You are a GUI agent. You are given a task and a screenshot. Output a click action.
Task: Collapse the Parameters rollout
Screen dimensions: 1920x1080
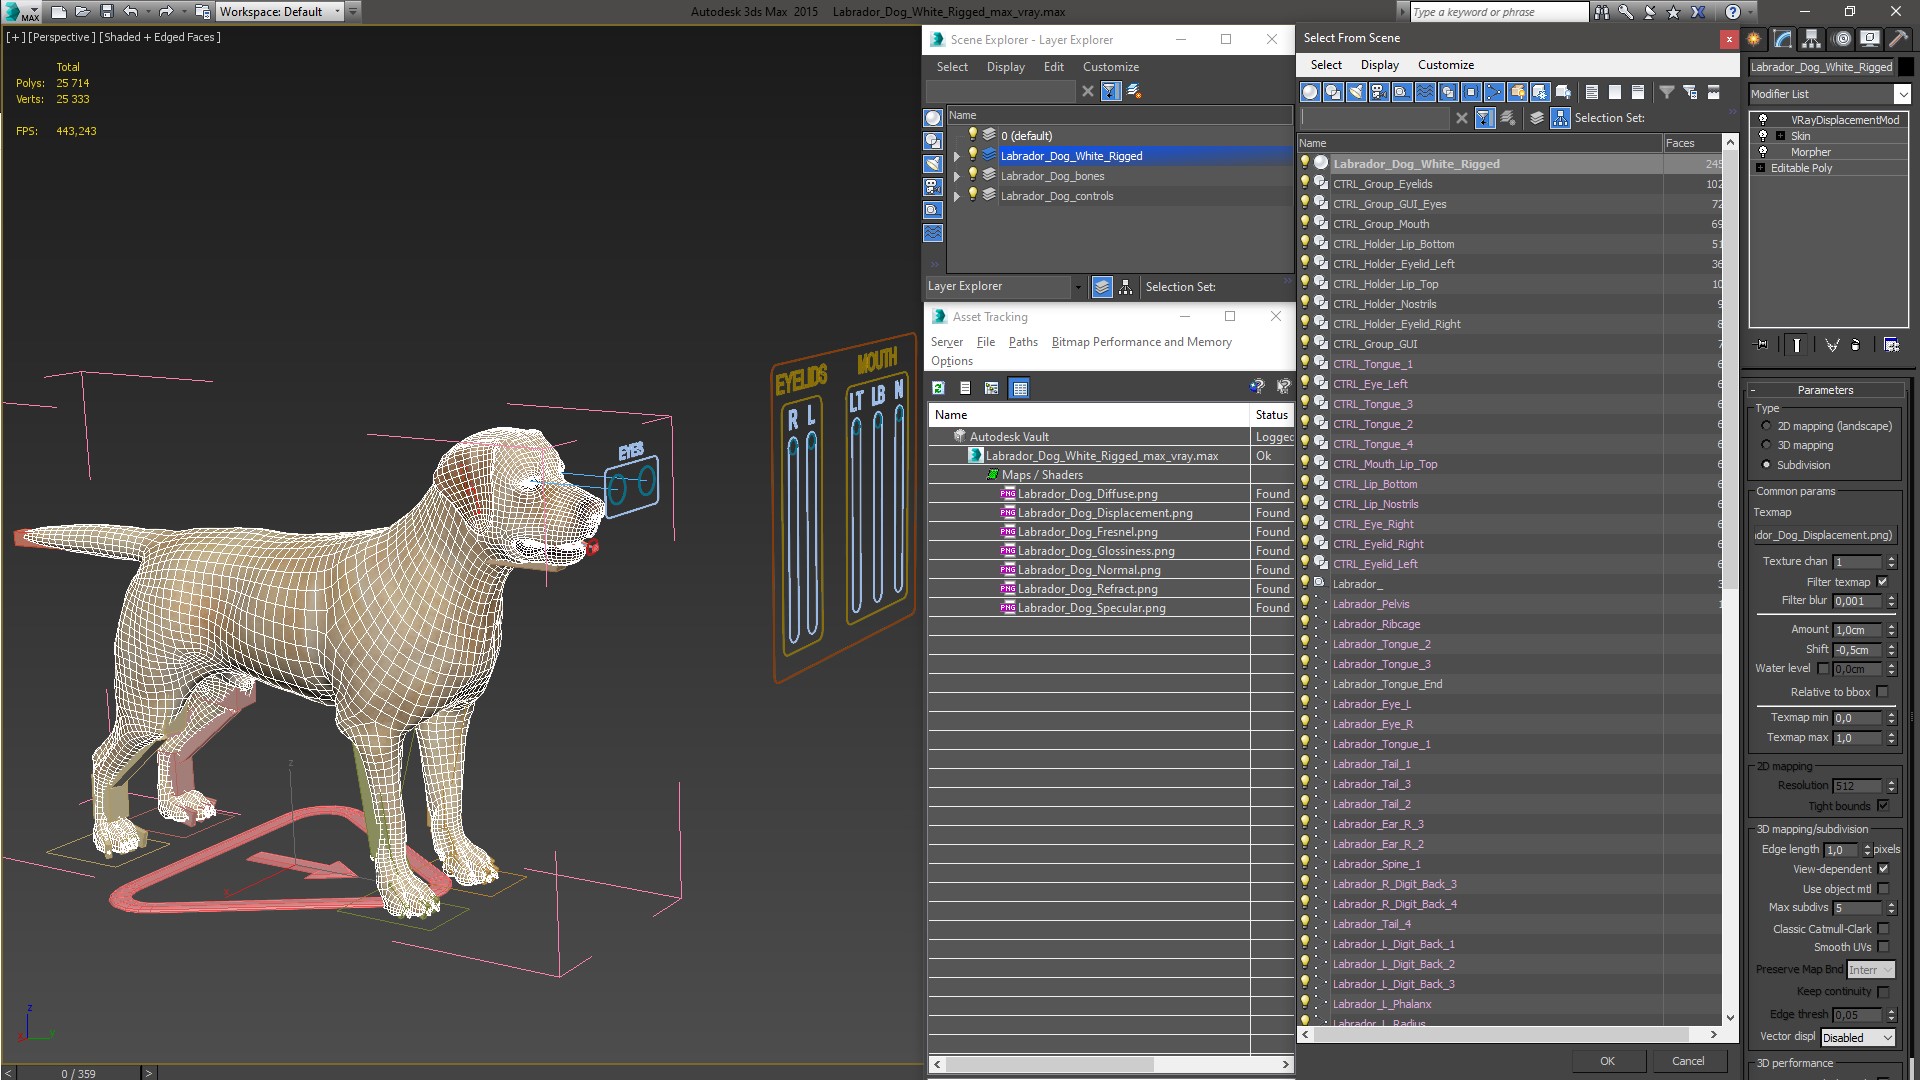click(1825, 390)
